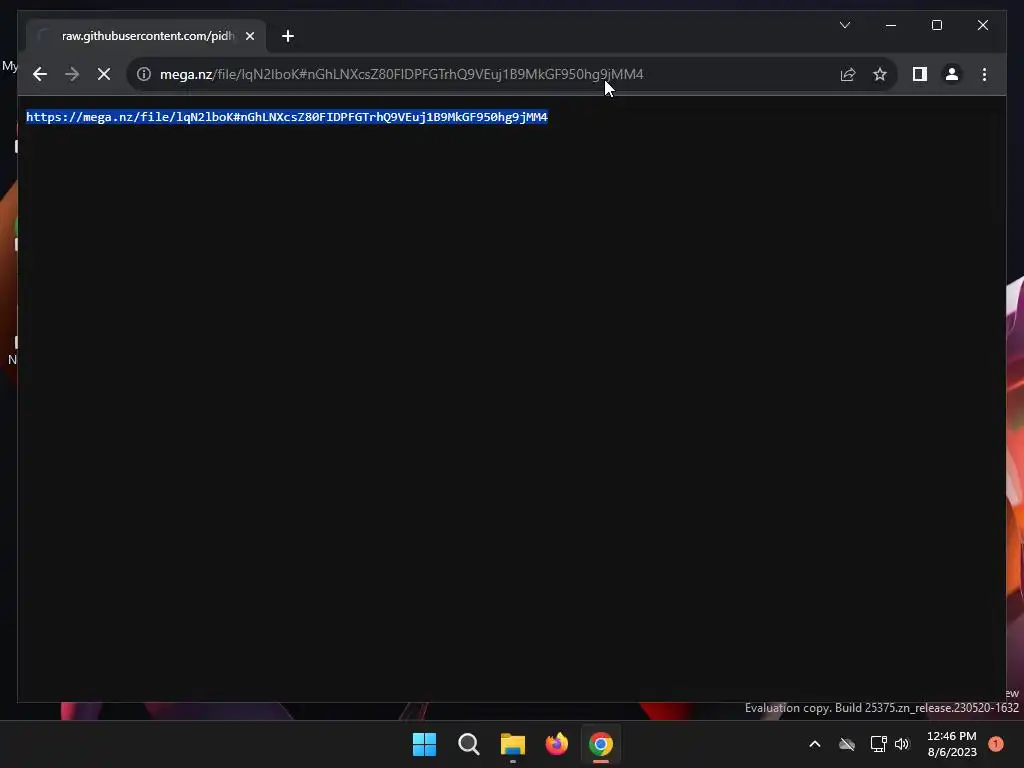Select the raw.githubusercontent.com tab
The height and width of the screenshot is (768, 1024).
click(146, 36)
